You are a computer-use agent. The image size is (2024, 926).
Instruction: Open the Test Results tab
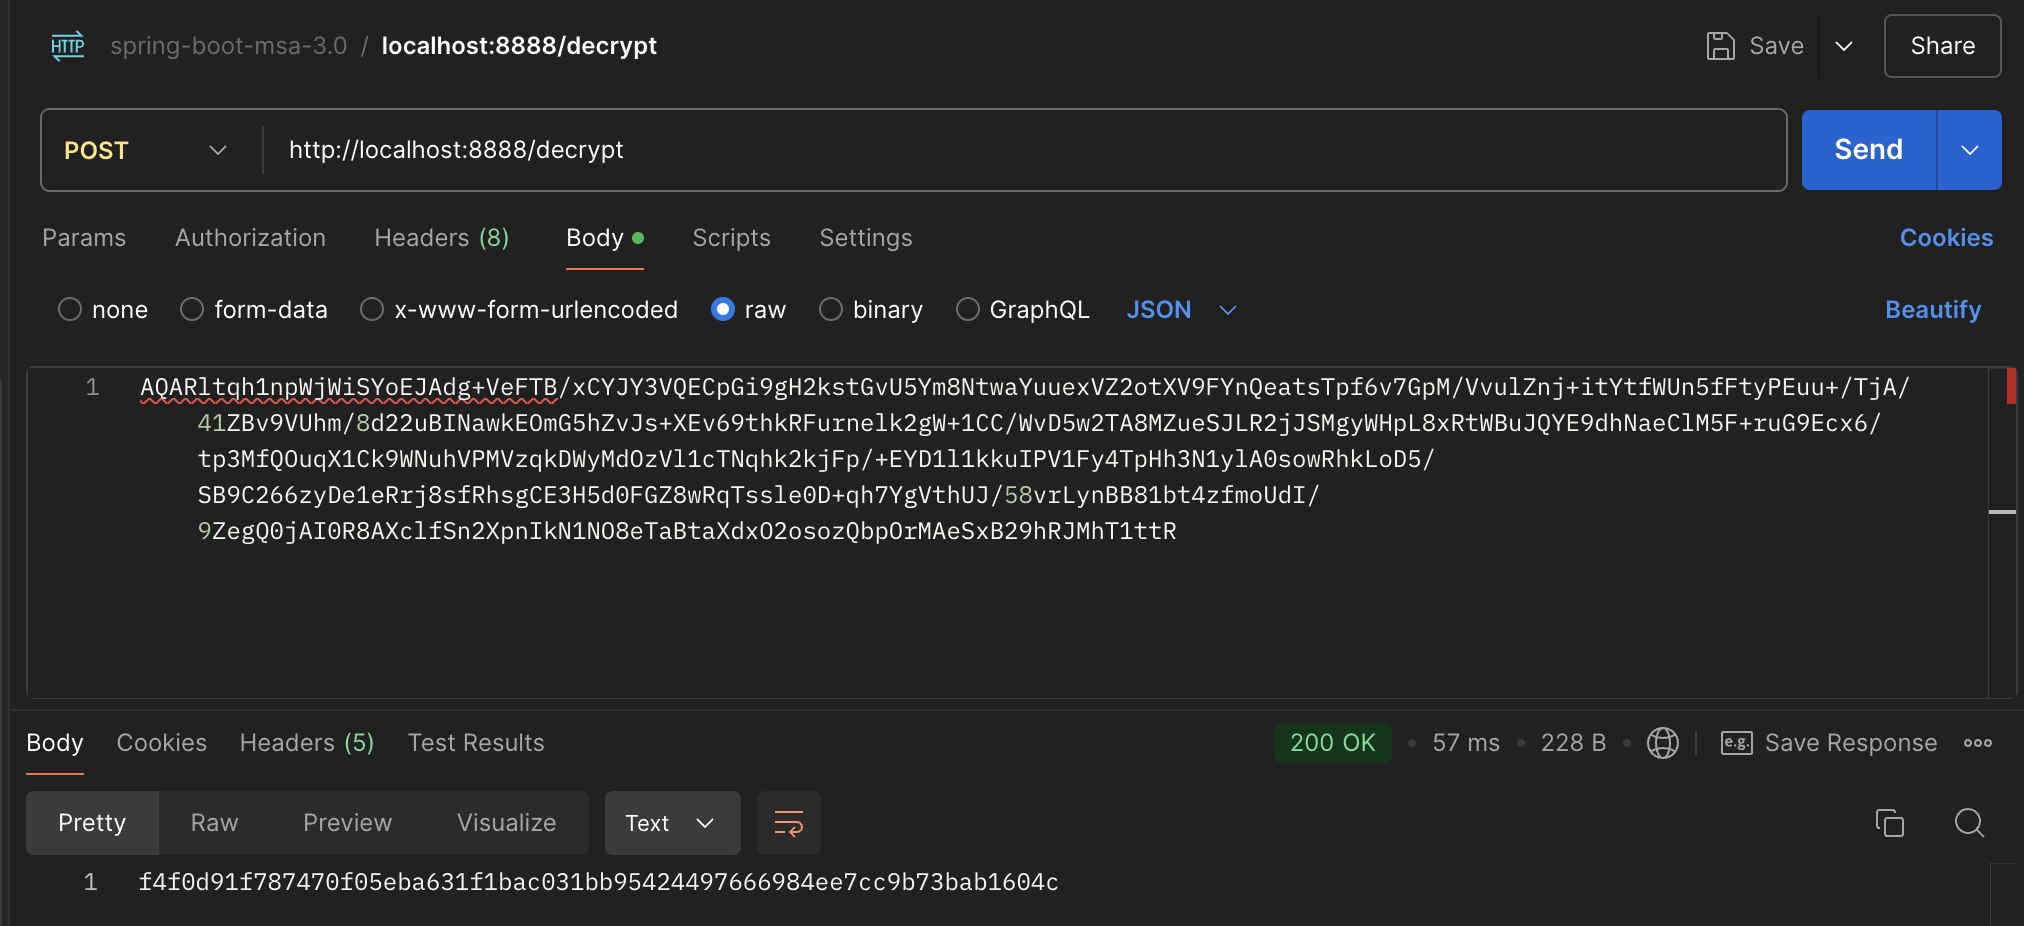coord(476,743)
